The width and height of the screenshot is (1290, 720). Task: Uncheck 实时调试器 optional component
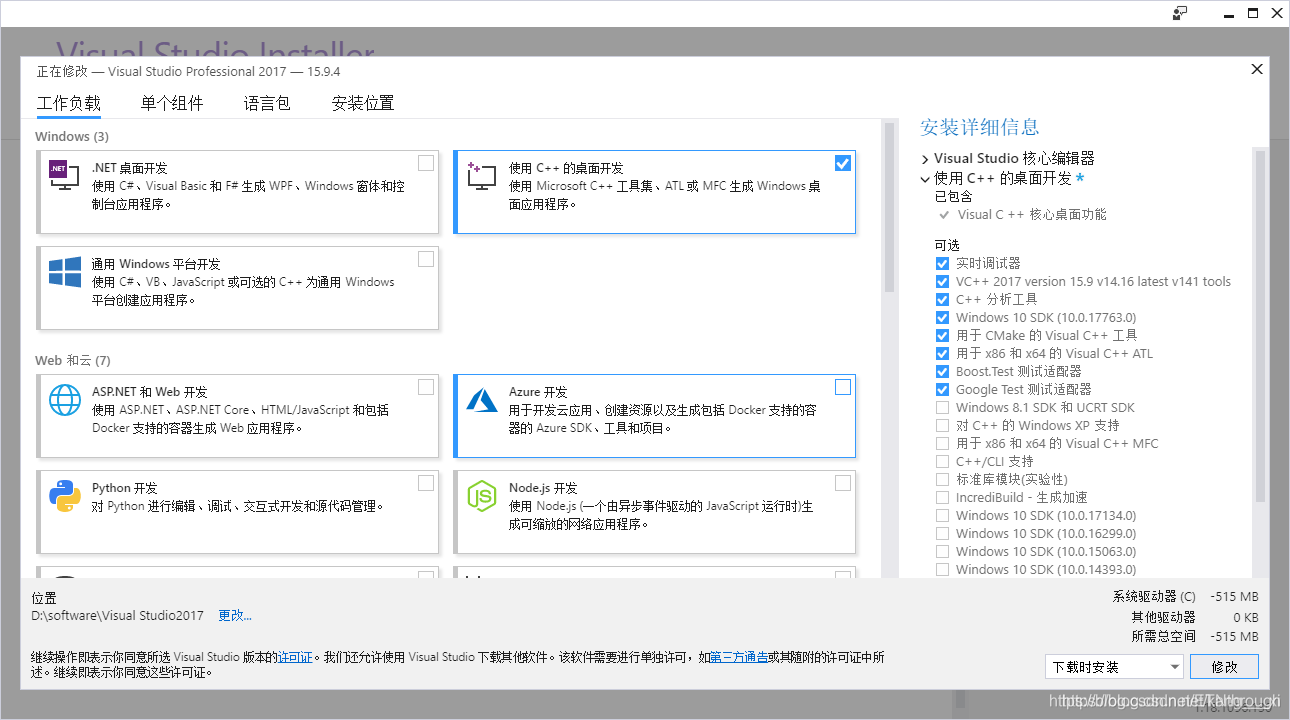click(x=942, y=263)
